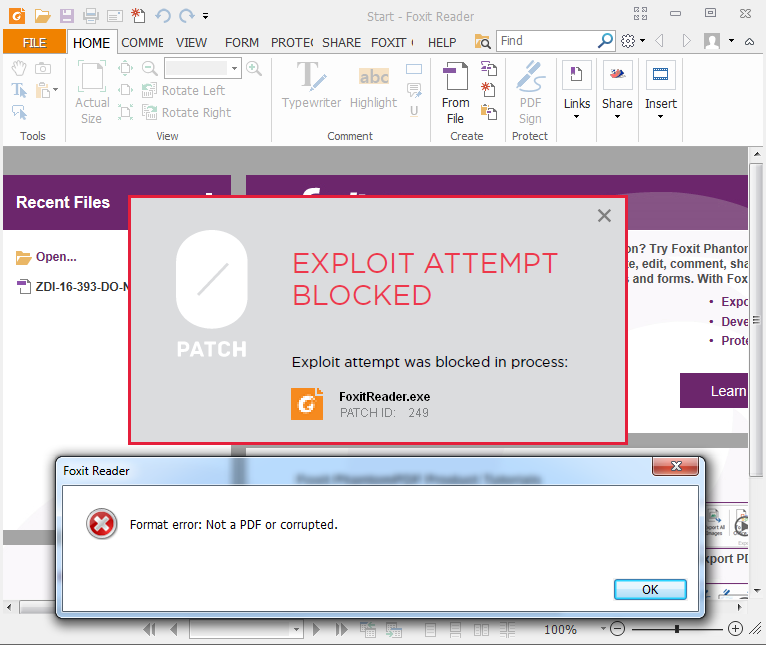This screenshot has width=766, height=645.
Task: Expand the zoom level combo box
Action: [235, 68]
